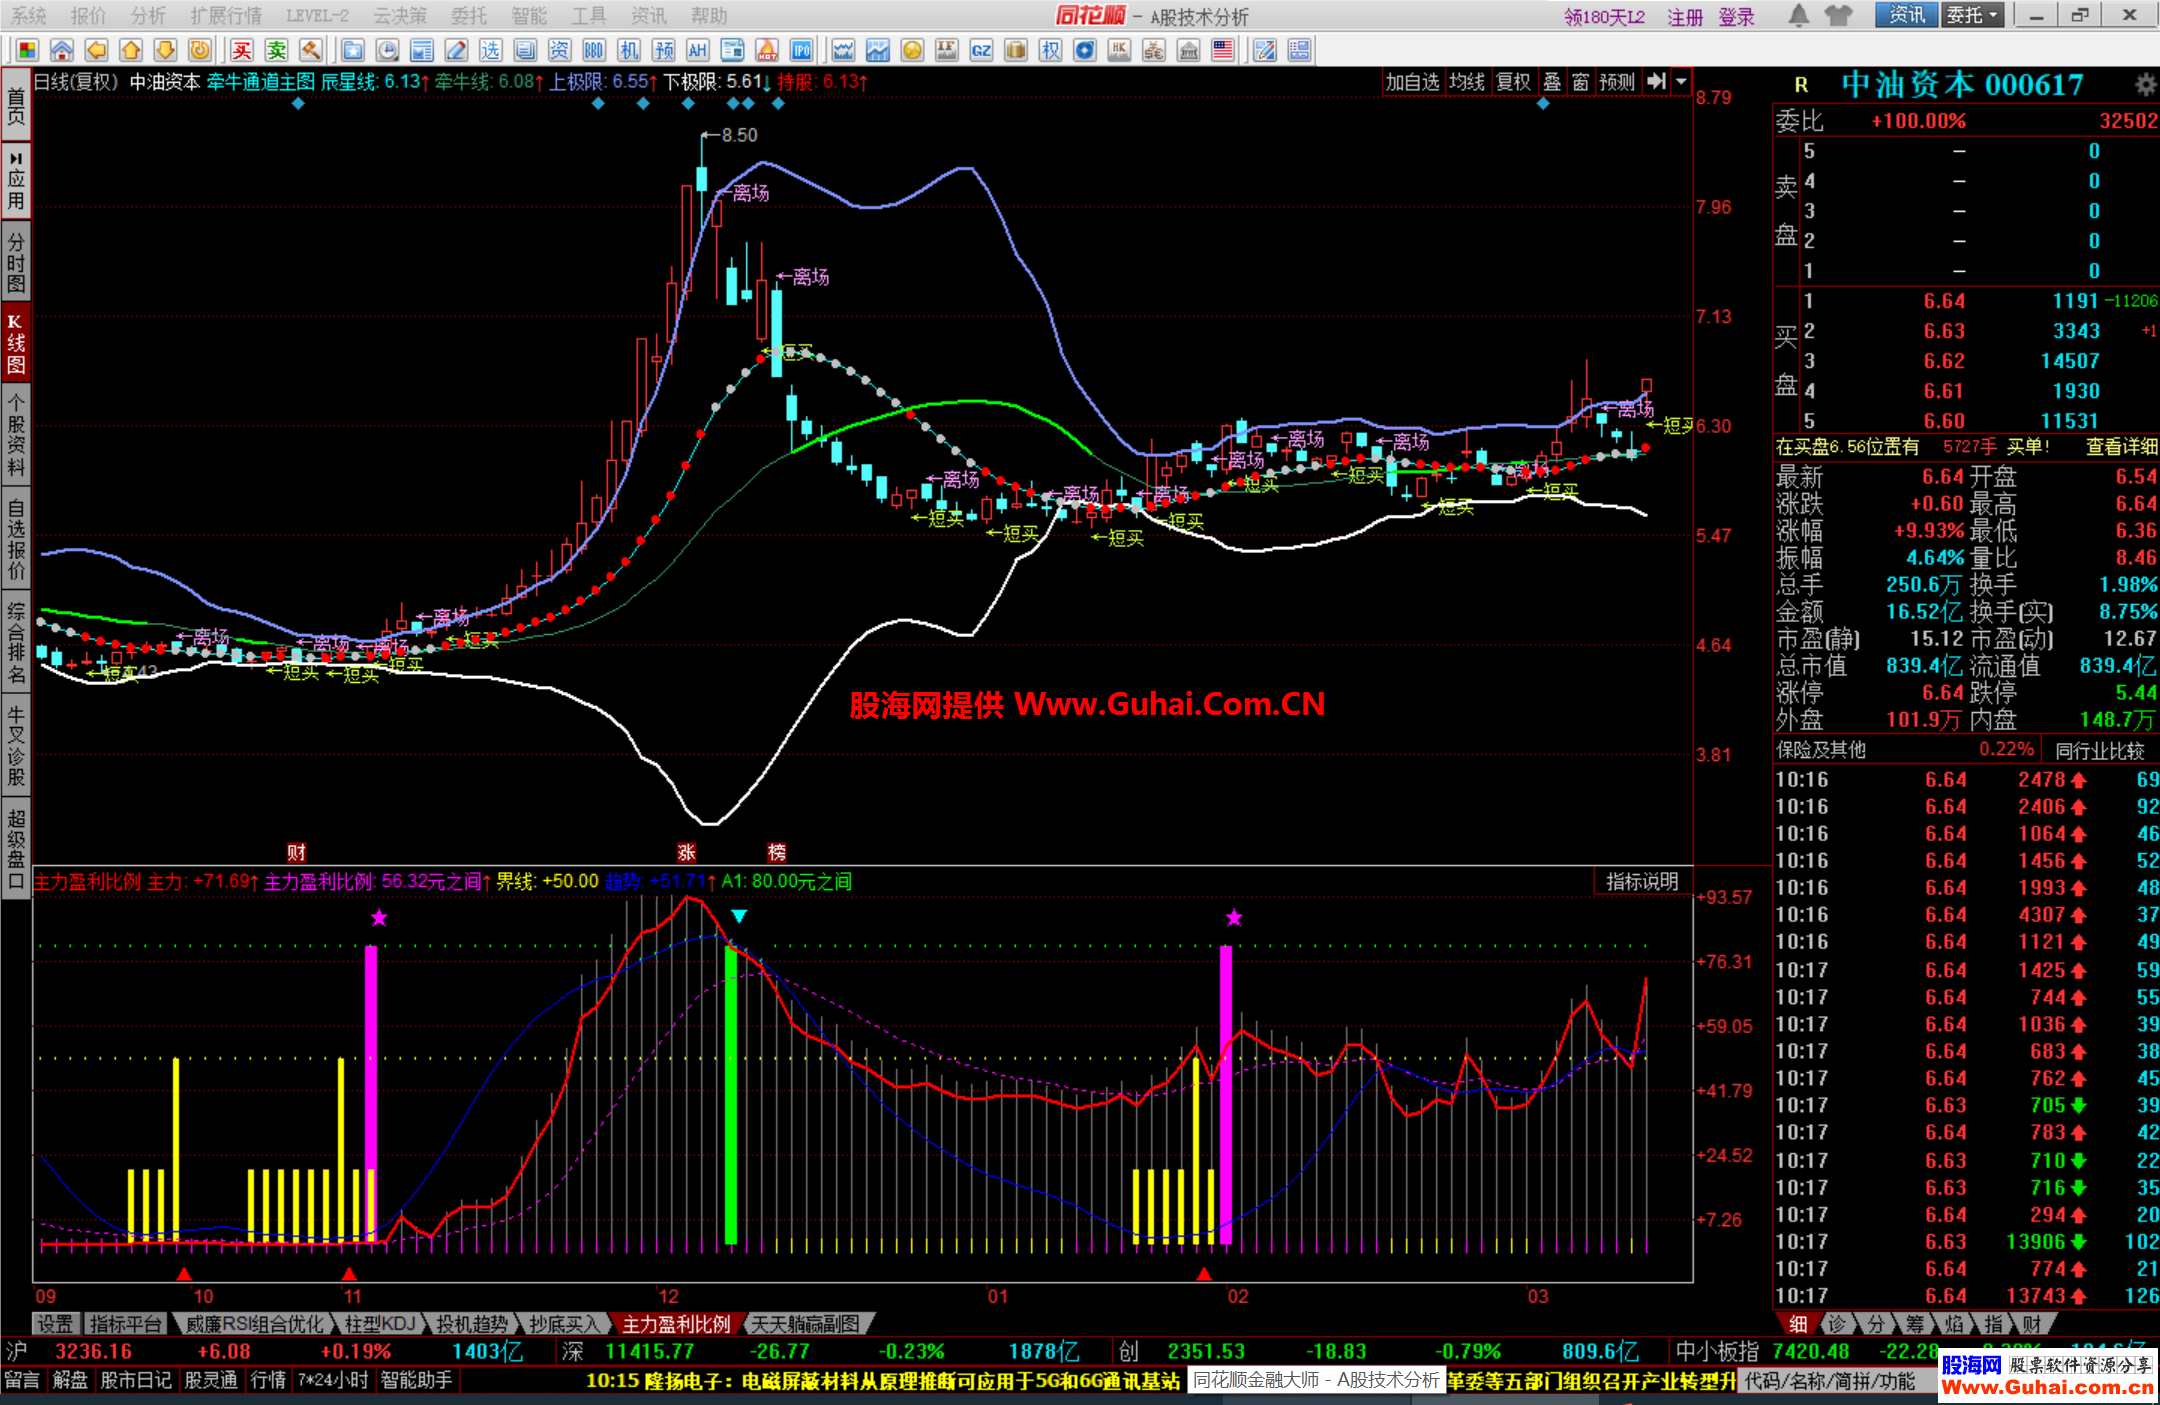Open 委托 dropdown in title bar
The width and height of the screenshot is (2160, 1405).
tap(1972, 15)
